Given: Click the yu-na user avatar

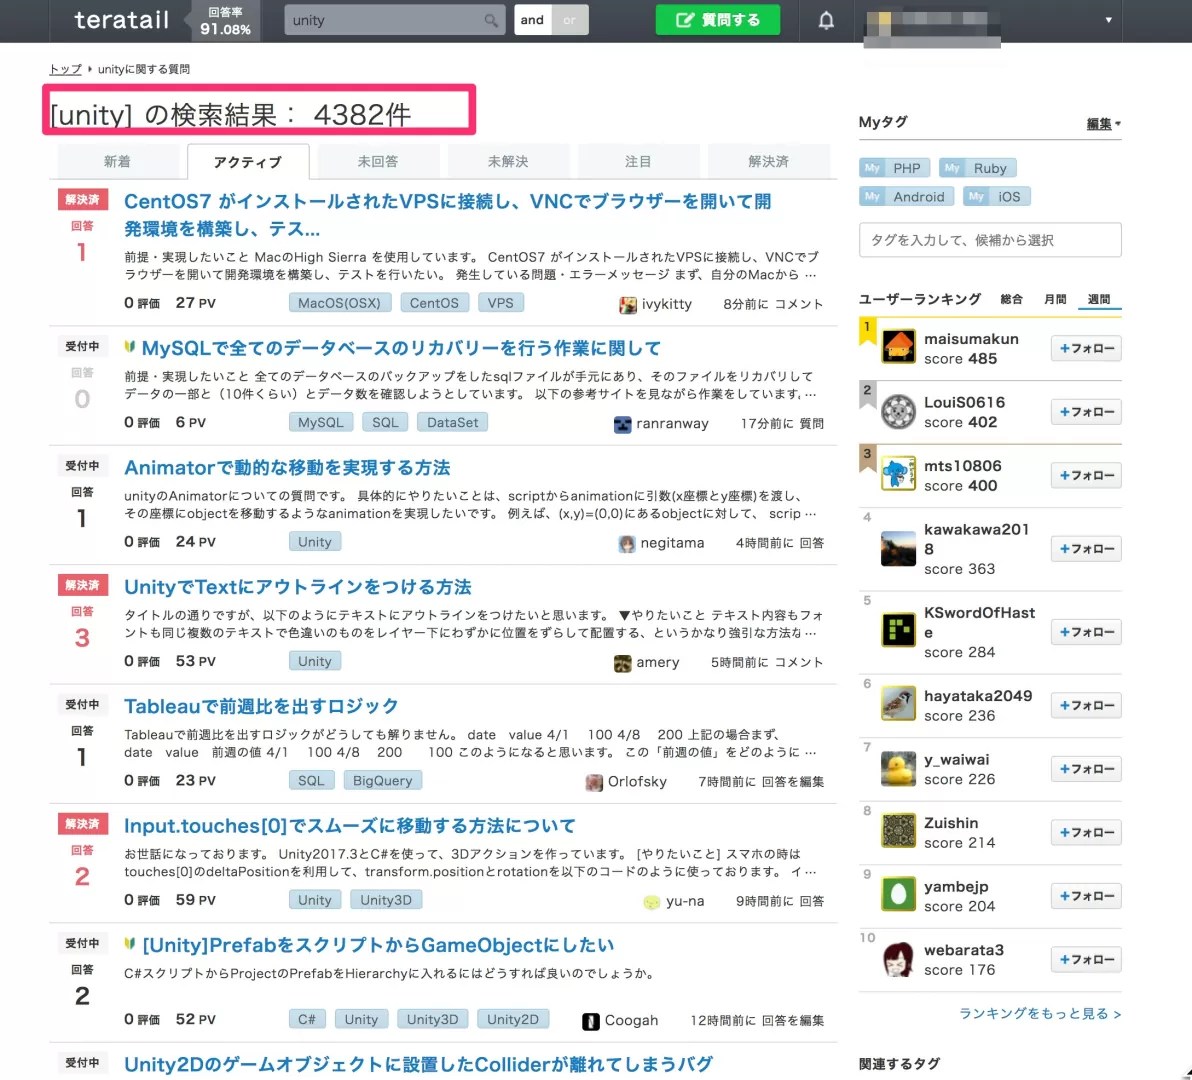Looking at the screenshot, I should [x=651, y=901].
